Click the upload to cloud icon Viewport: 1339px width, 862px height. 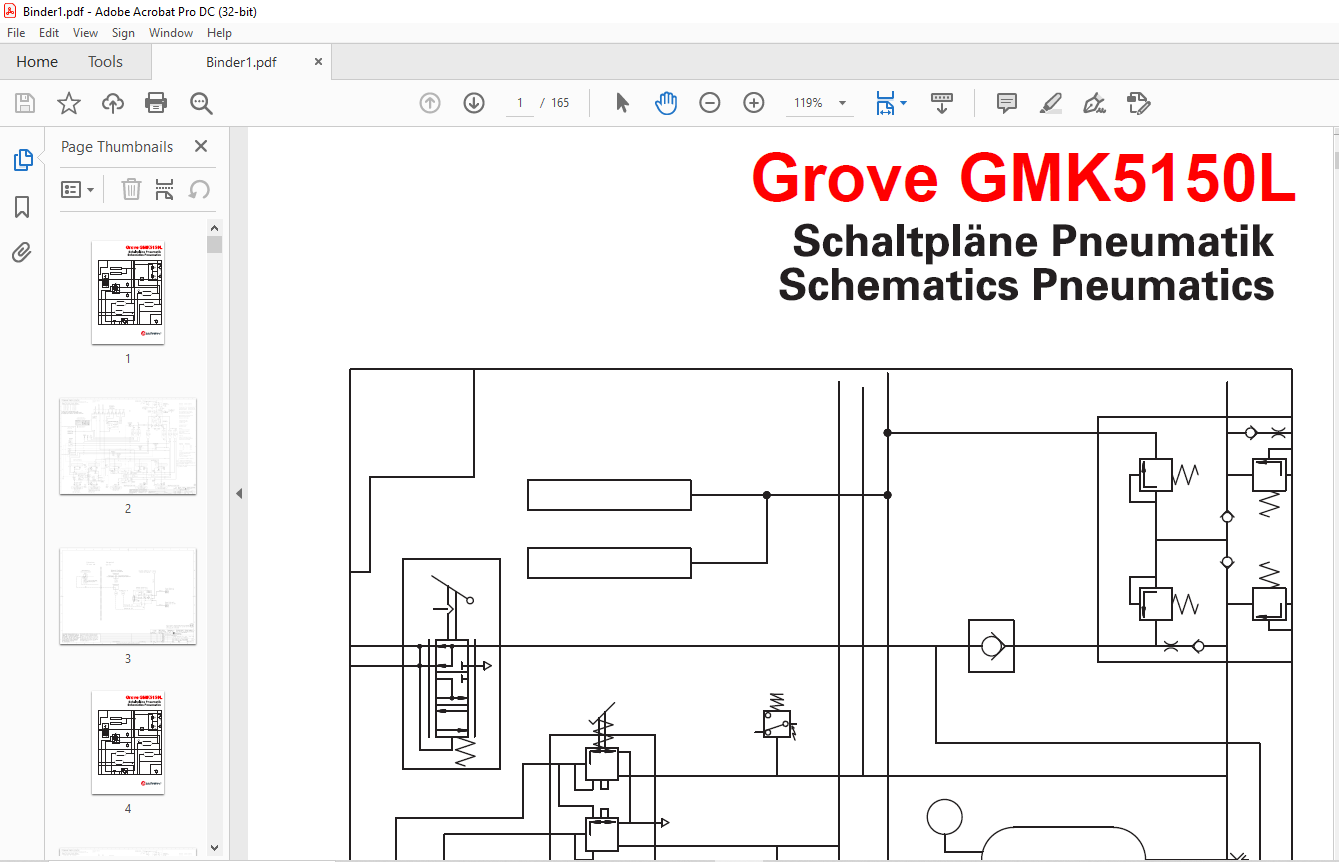pos(113,103)
